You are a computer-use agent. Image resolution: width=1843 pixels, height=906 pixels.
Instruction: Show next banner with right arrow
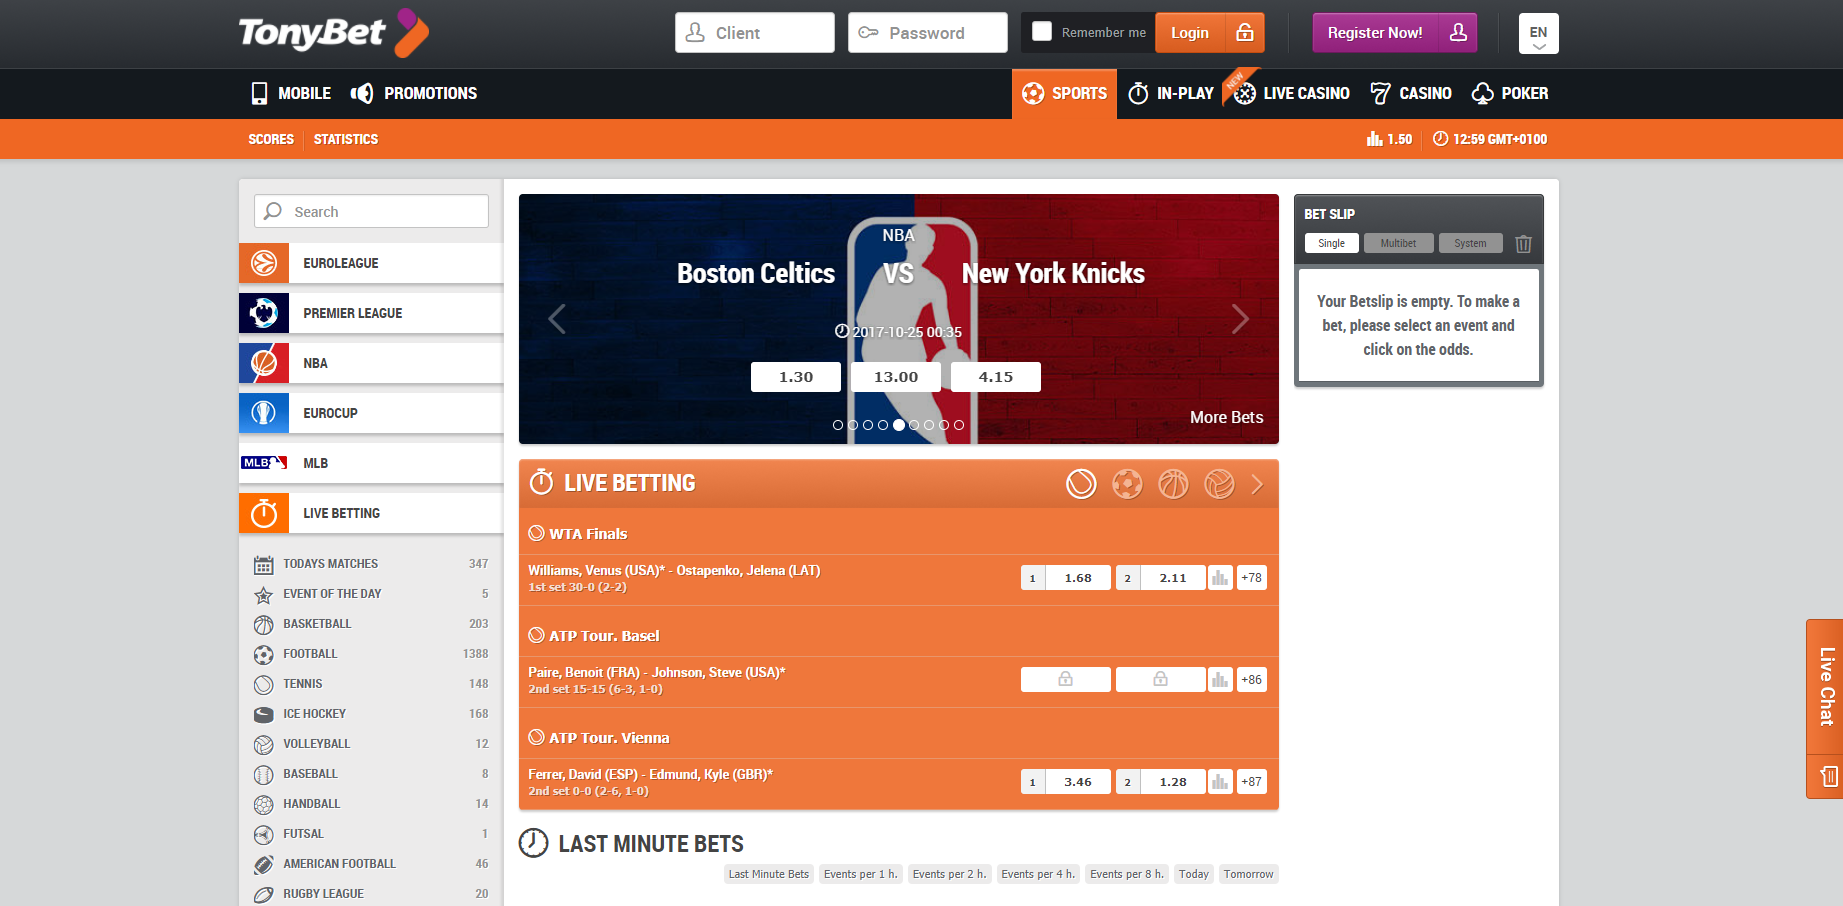pyautogui.click(x=1240, y=319)
